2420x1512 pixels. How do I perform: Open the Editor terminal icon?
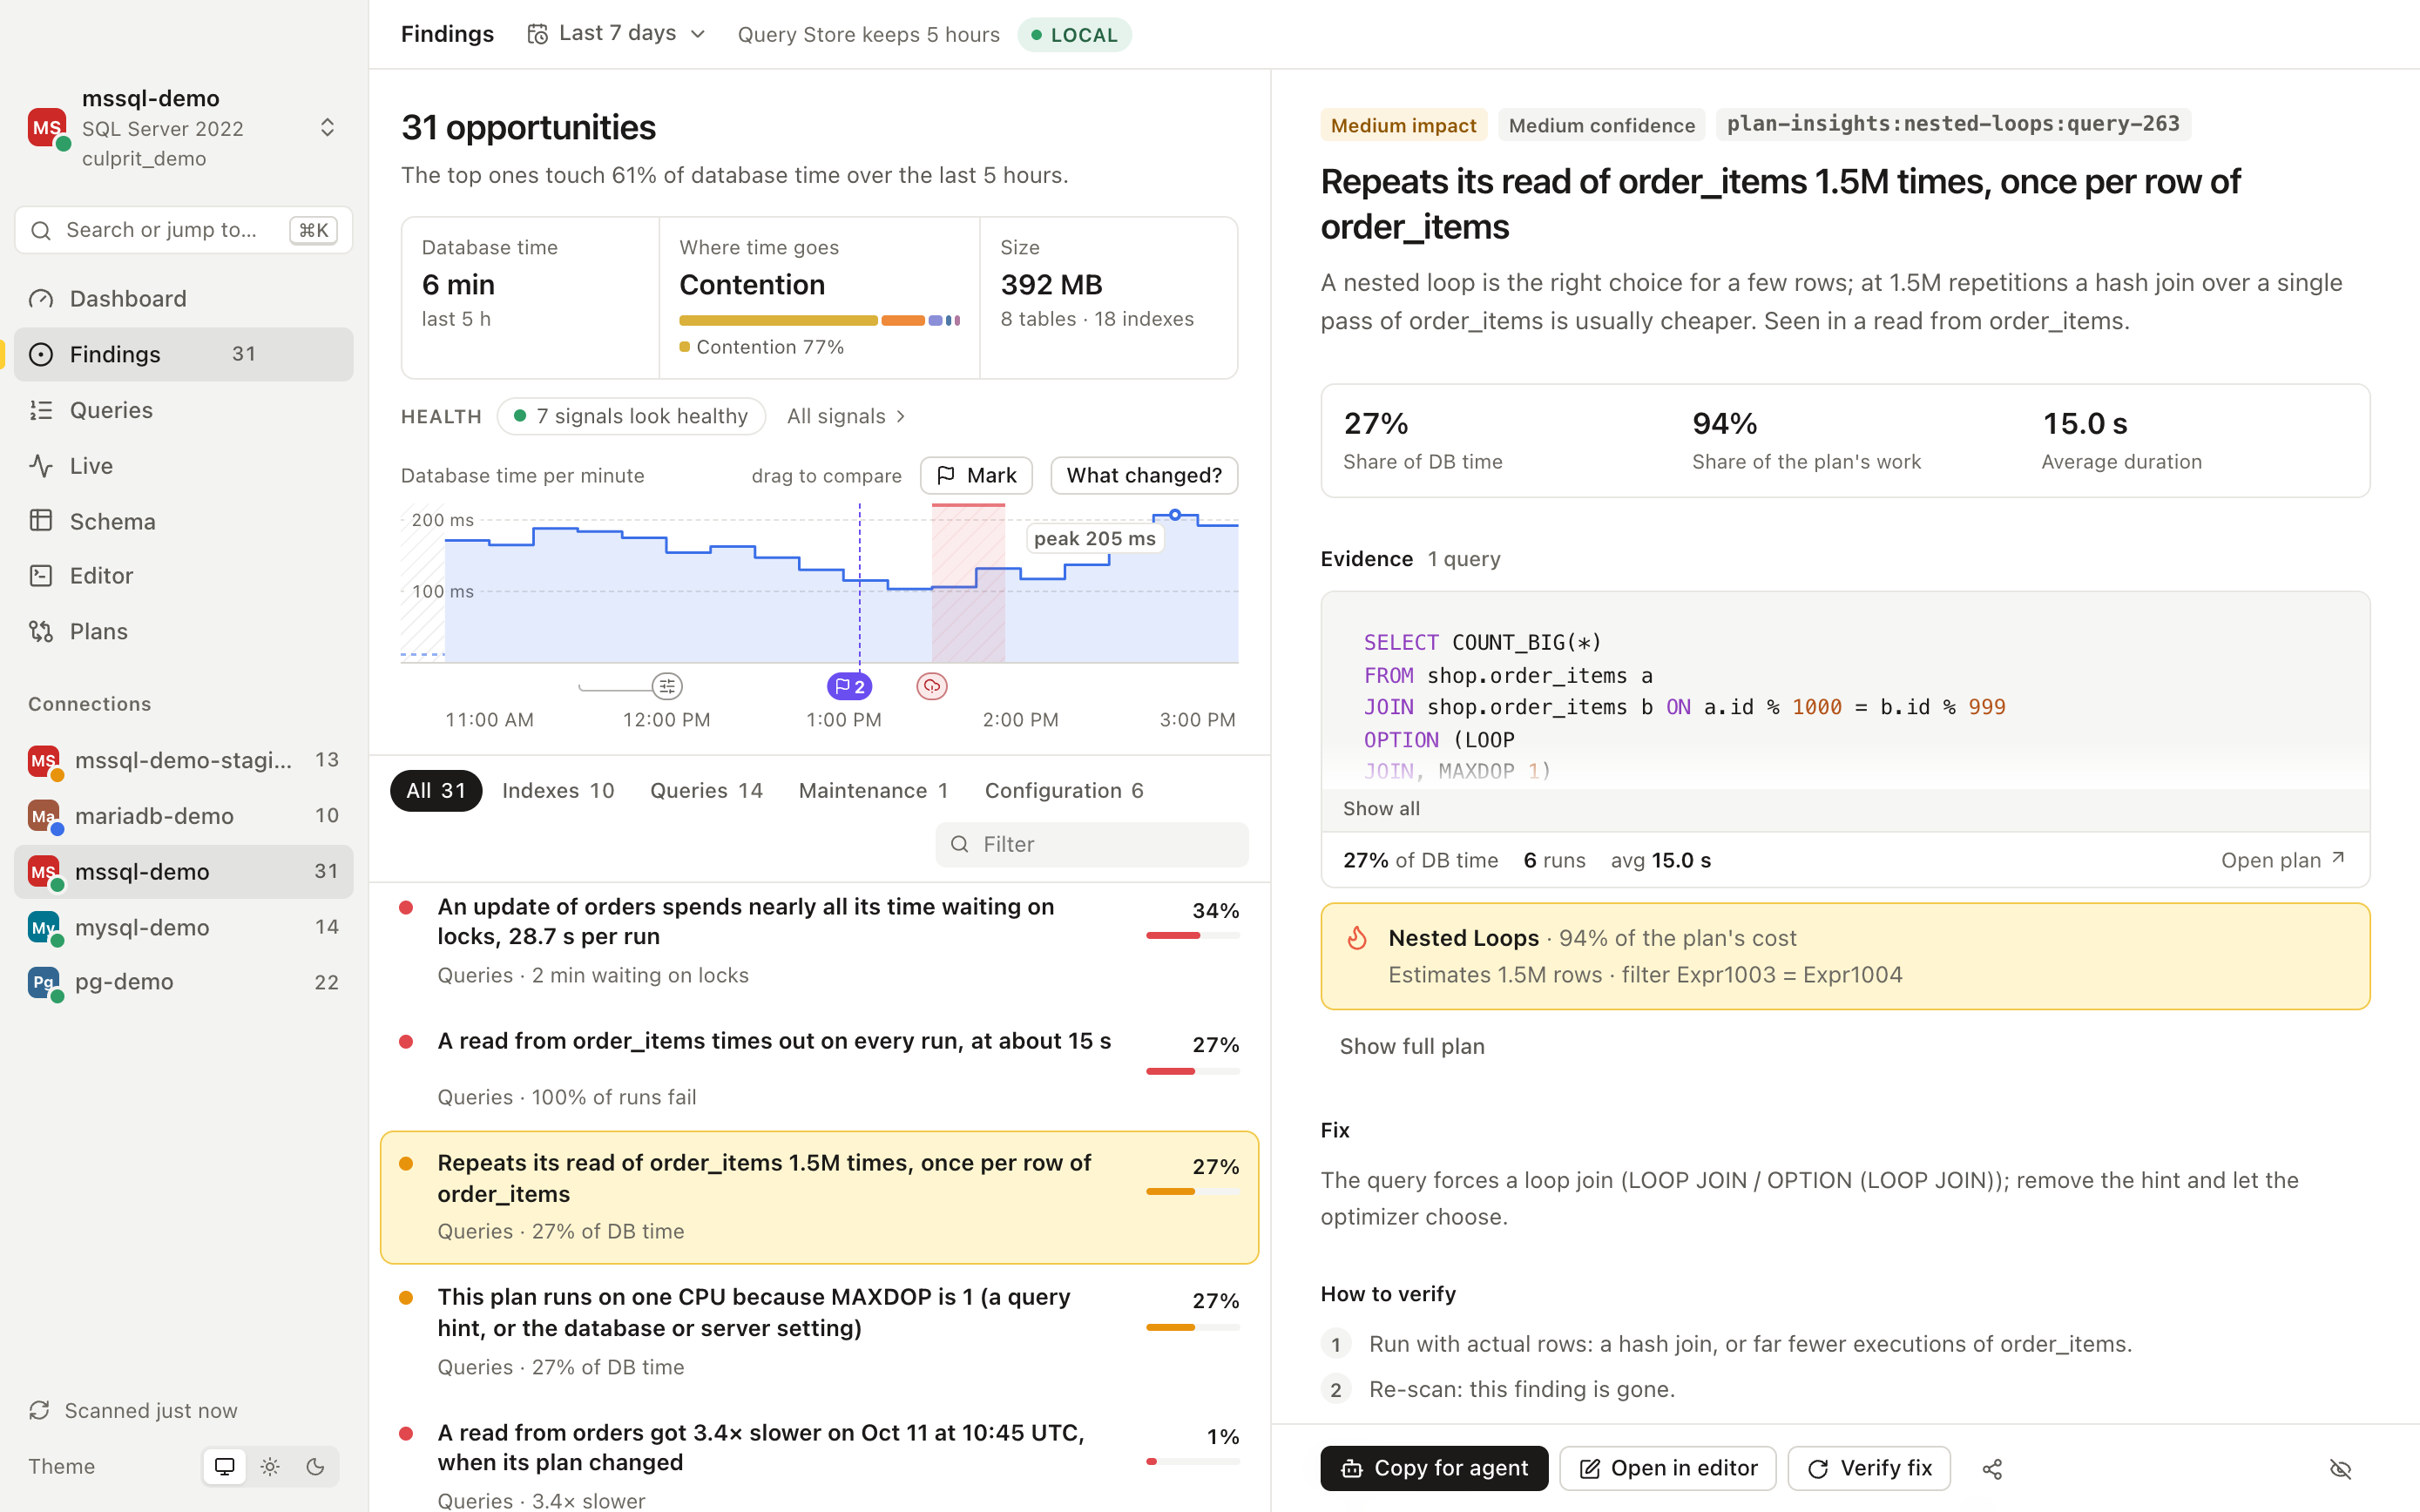tap(41, 576)
